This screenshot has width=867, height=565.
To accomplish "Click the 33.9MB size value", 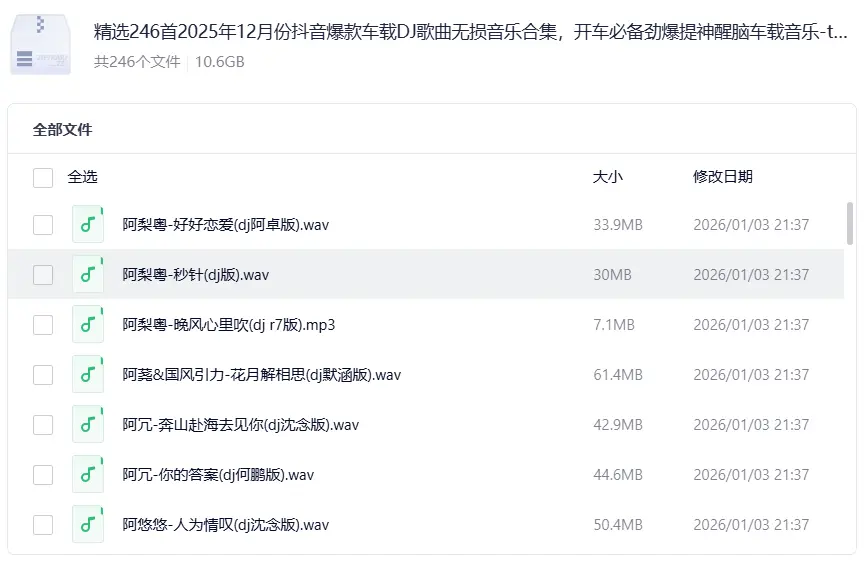I will tap(618, 225).
